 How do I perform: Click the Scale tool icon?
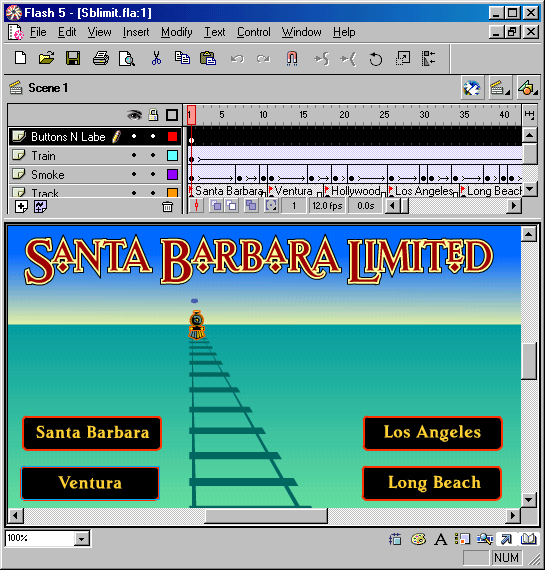[403, 58]
